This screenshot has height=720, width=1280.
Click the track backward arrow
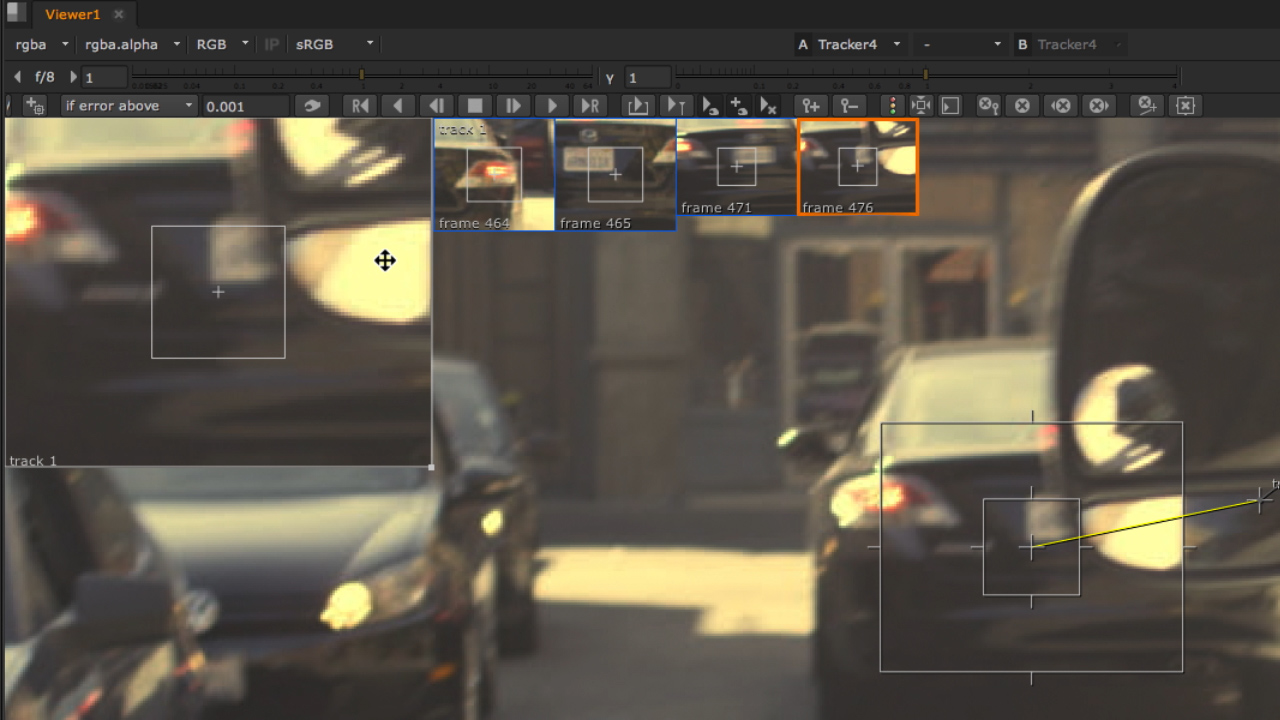398,105
